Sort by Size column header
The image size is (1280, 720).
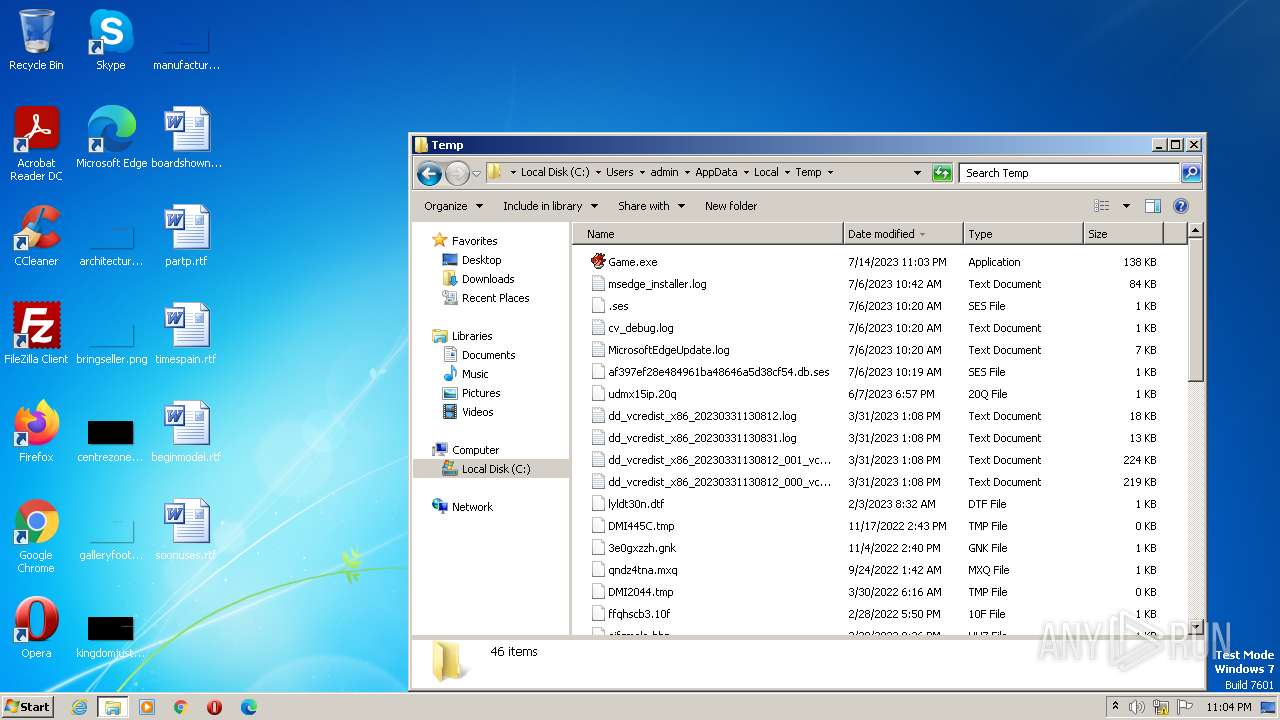tap(1124, 234)
